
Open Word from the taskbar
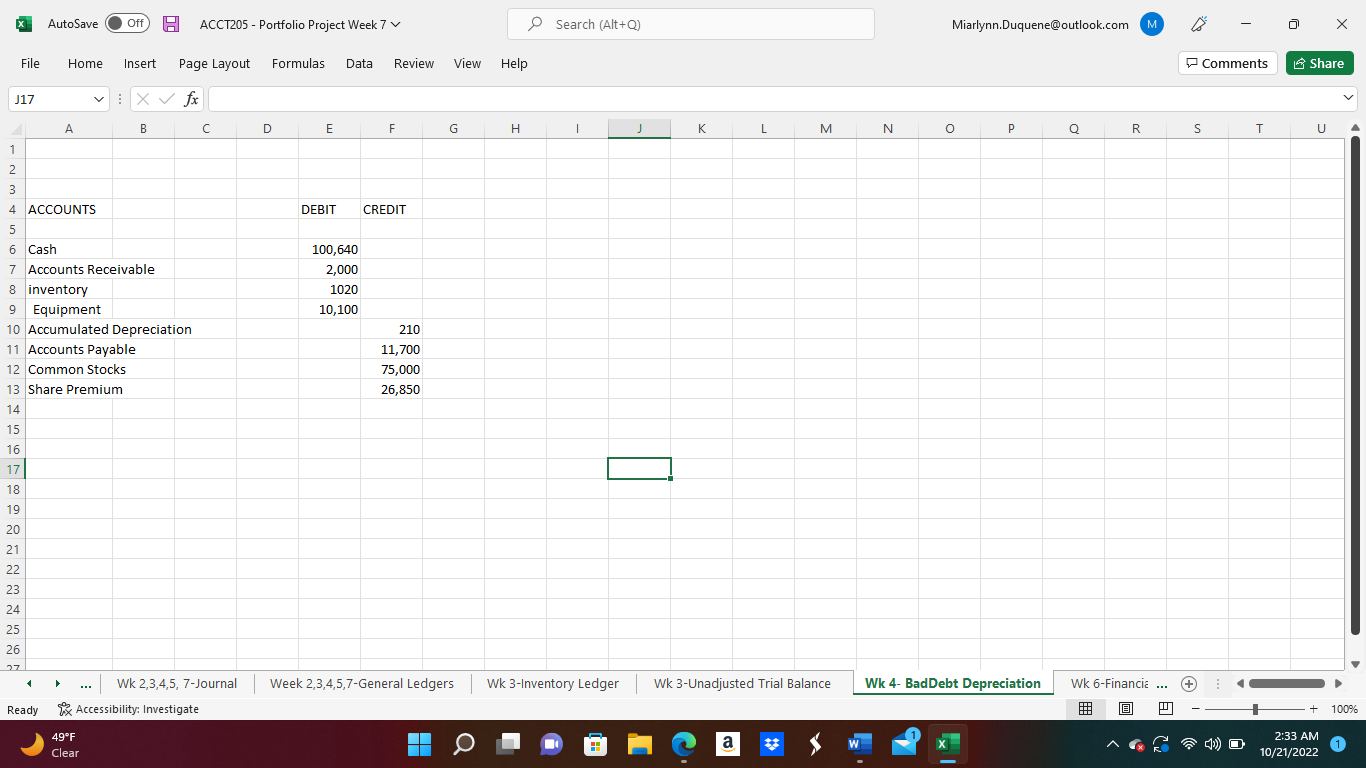[x=859, y=744]
